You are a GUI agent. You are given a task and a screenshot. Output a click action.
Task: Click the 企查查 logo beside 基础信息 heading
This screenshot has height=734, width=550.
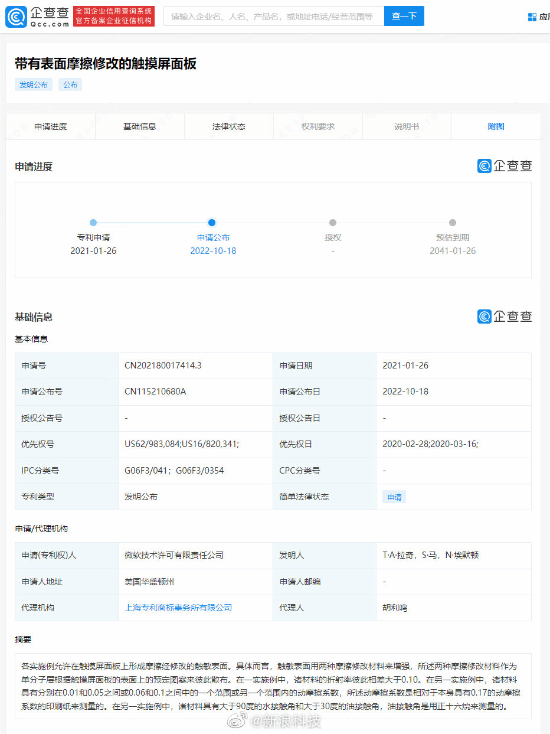tap(505, 316)
